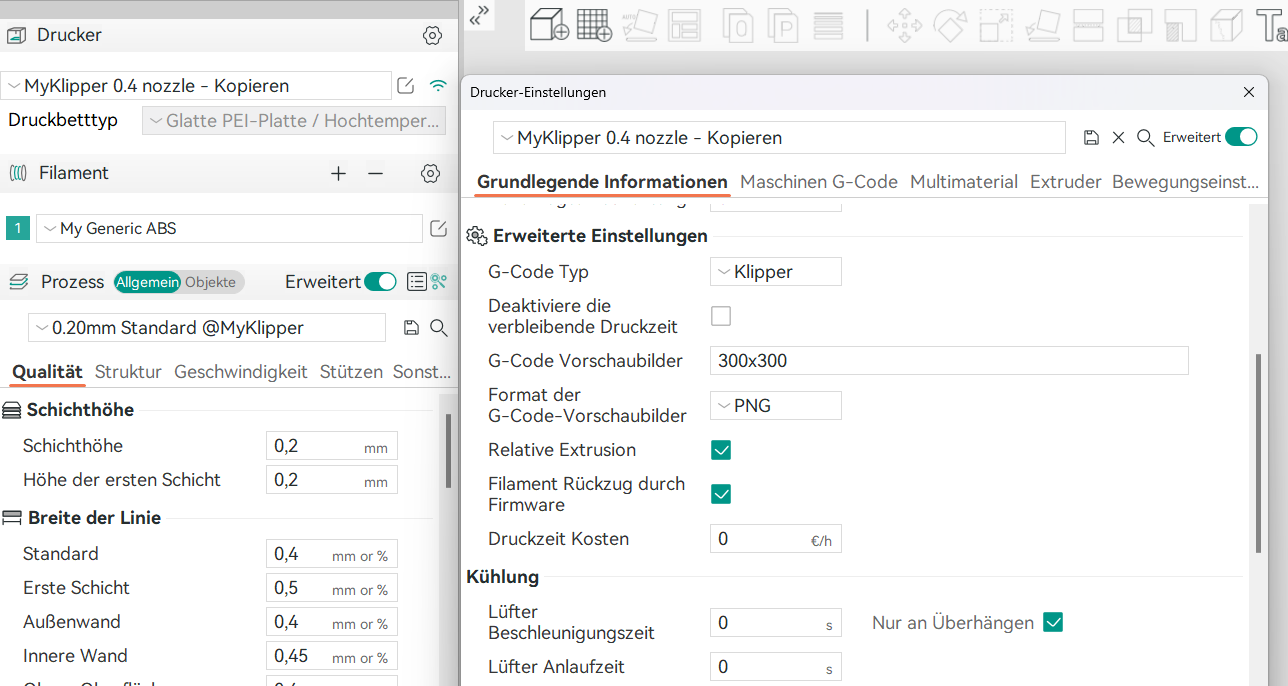Click Schichthöhe 0,2 mm field

(x=332, y=446)
